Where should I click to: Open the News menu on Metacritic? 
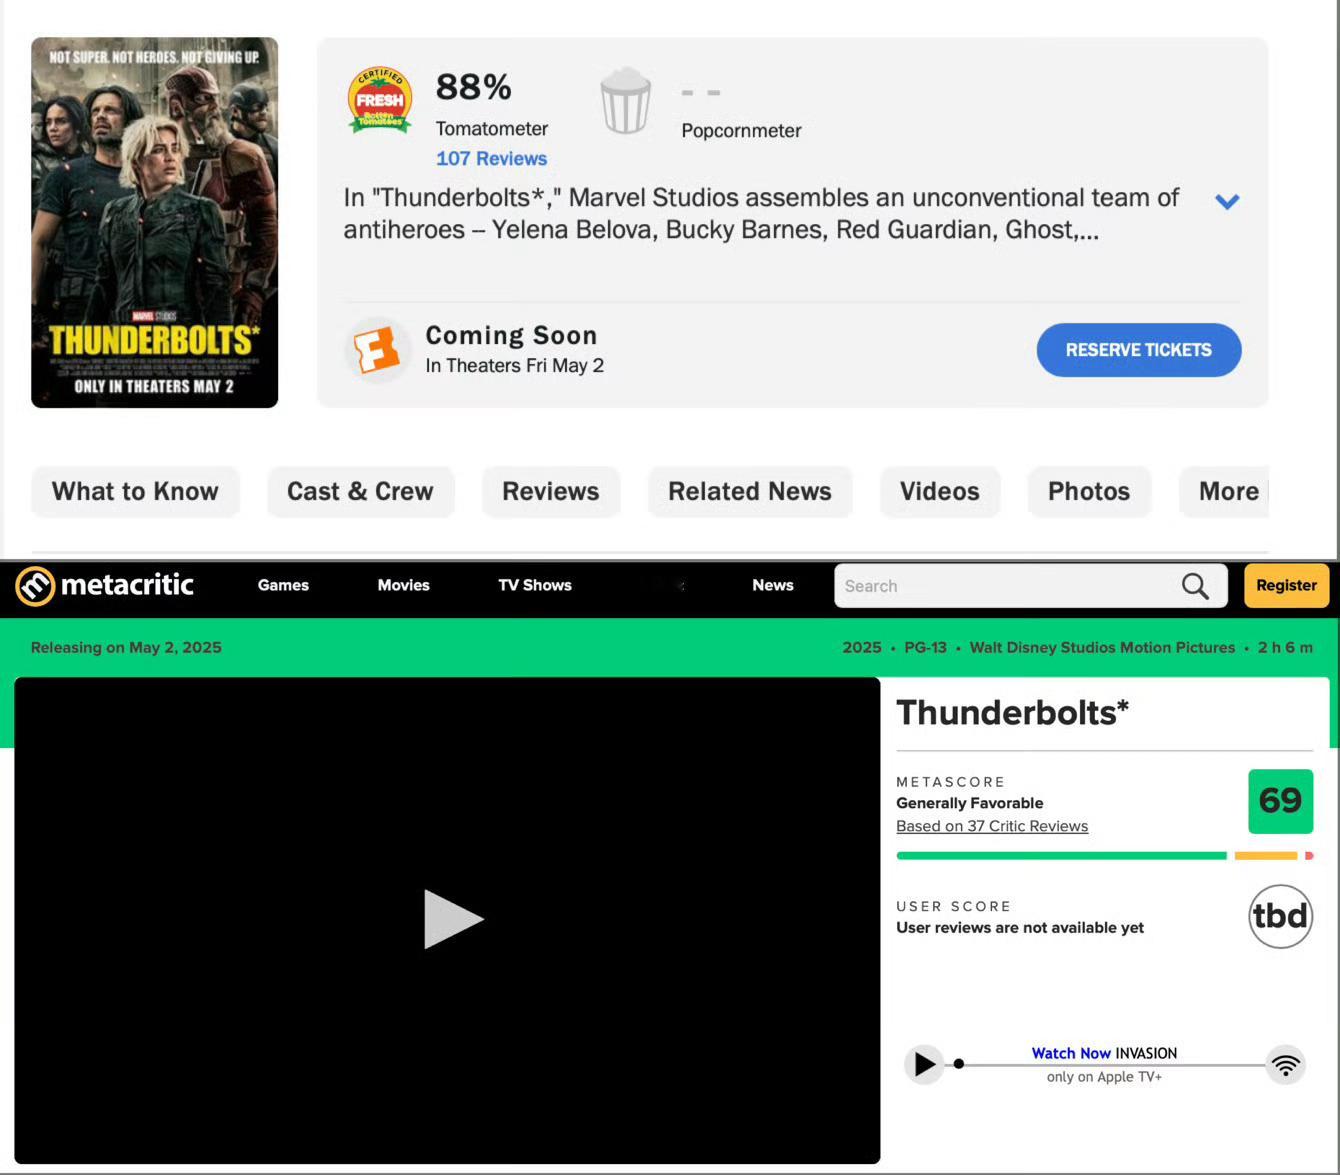[x=773, y=585]
